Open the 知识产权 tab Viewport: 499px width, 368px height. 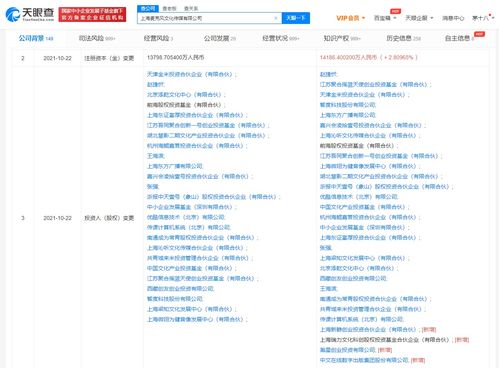[342, 38]
